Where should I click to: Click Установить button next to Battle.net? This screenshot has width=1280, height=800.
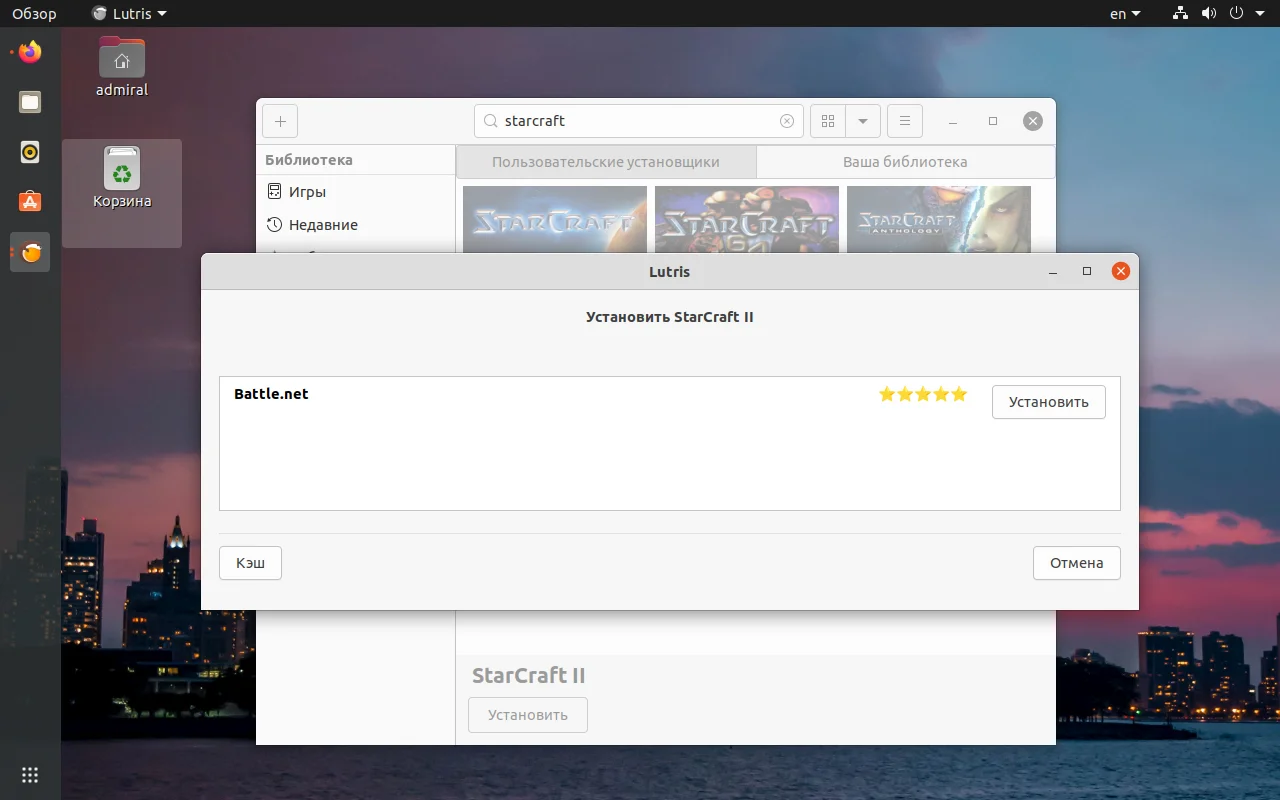(1048, 402)
